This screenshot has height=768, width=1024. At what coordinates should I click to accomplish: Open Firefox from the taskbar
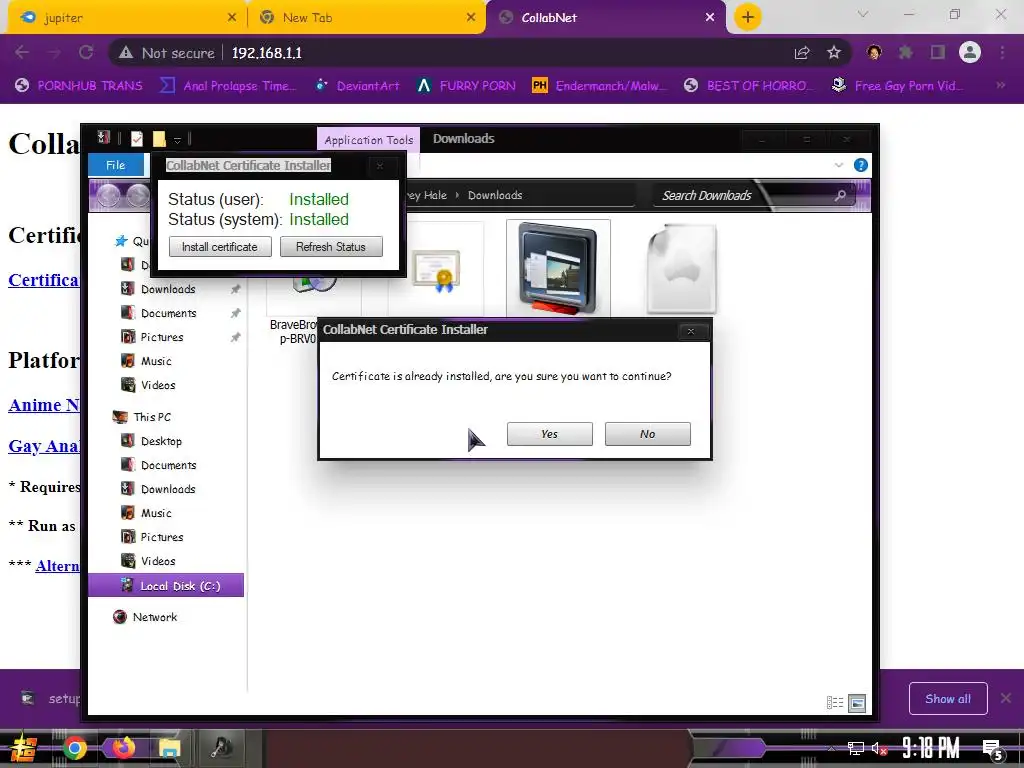point(122,748)
